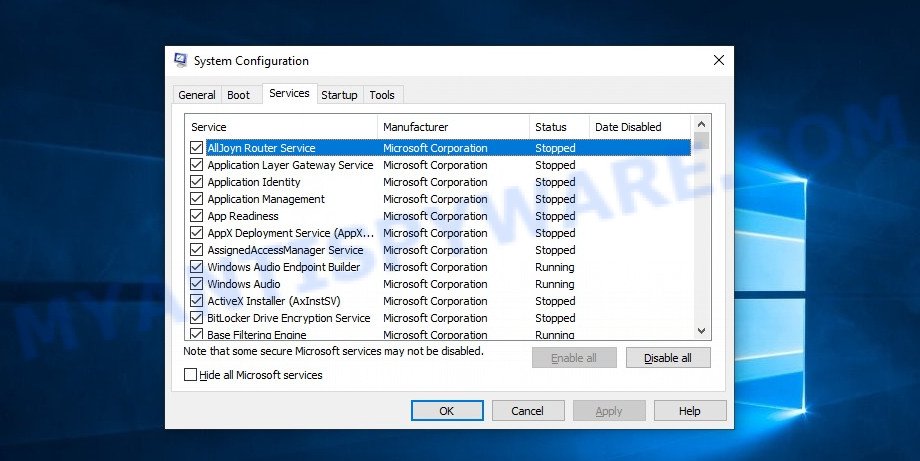Disable AssignedAccessManager Service checkbox
This screenshot has width=920, height=461.
click(x=197, y=250)
